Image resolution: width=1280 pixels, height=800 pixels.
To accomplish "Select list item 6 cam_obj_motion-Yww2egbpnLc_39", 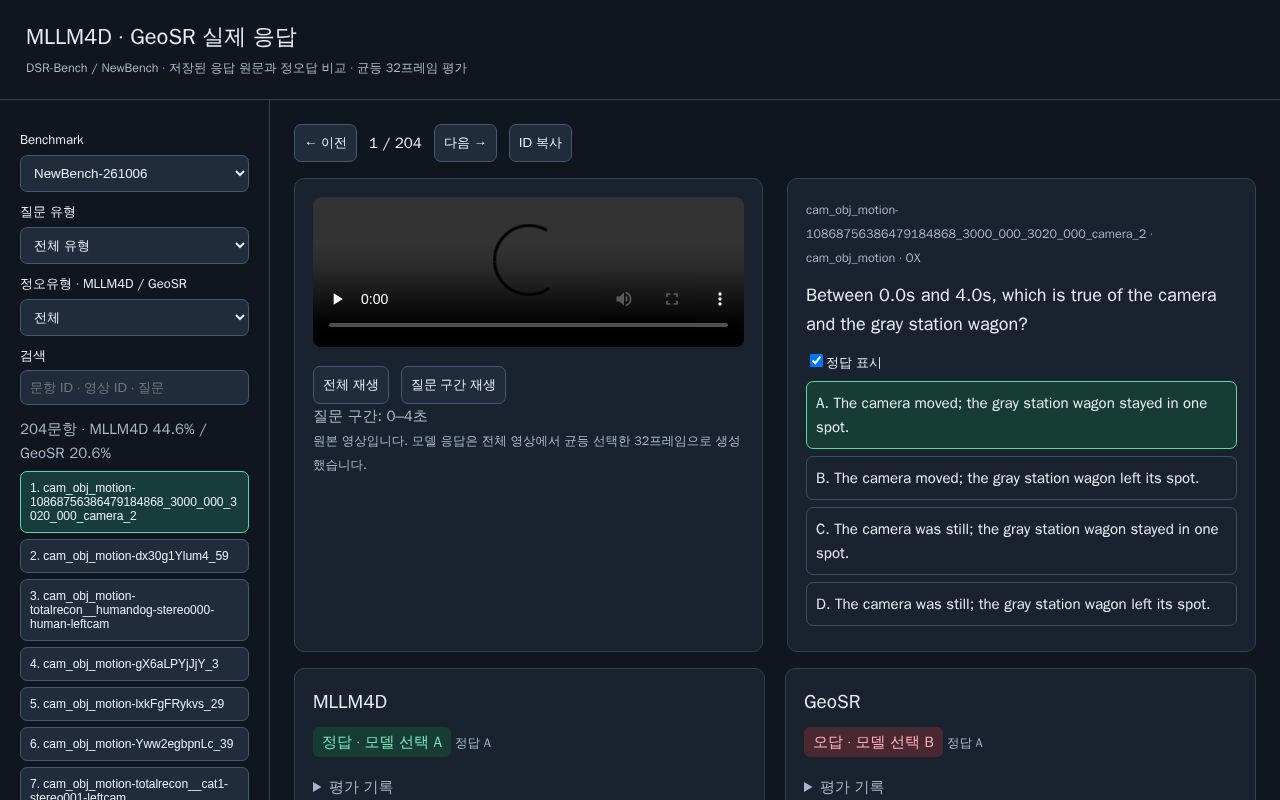I will (x=134, y=744).
